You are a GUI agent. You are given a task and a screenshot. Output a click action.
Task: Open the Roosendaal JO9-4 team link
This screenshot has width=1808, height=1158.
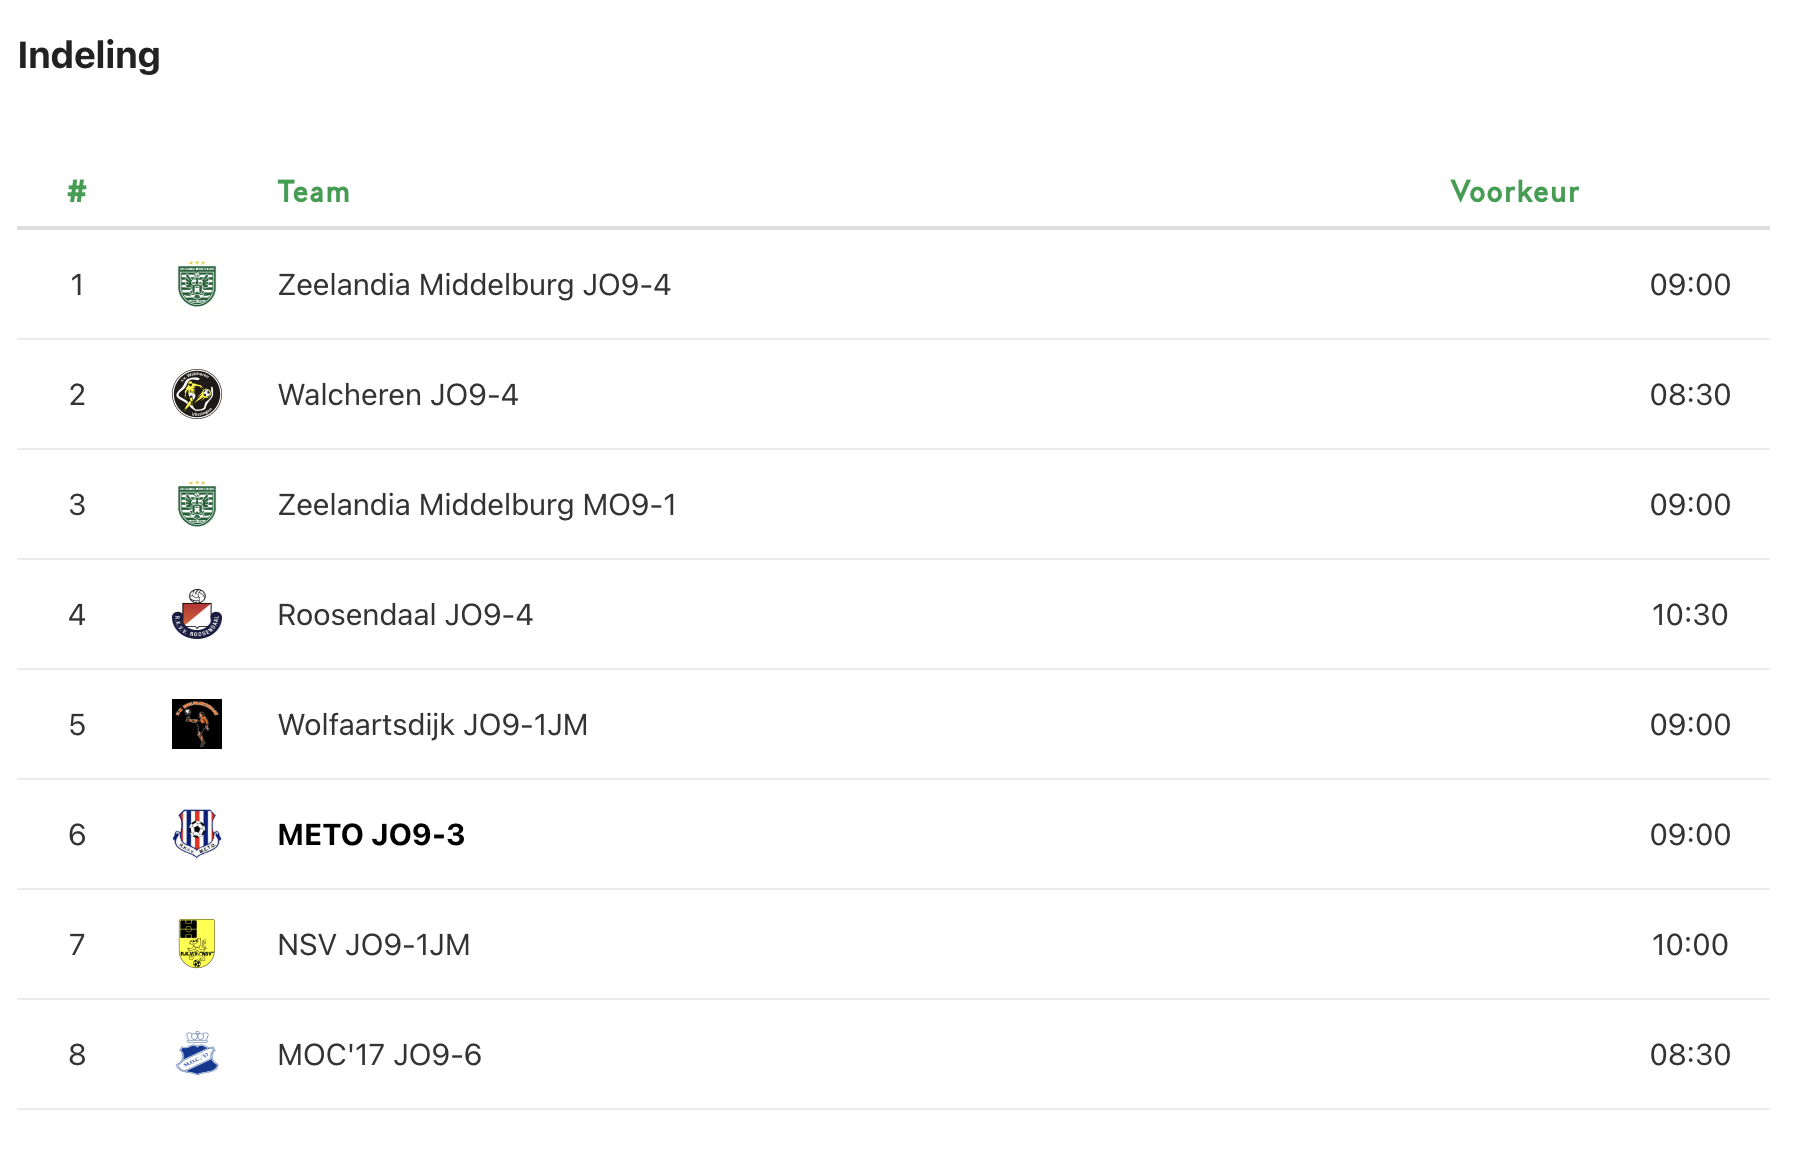405,615
